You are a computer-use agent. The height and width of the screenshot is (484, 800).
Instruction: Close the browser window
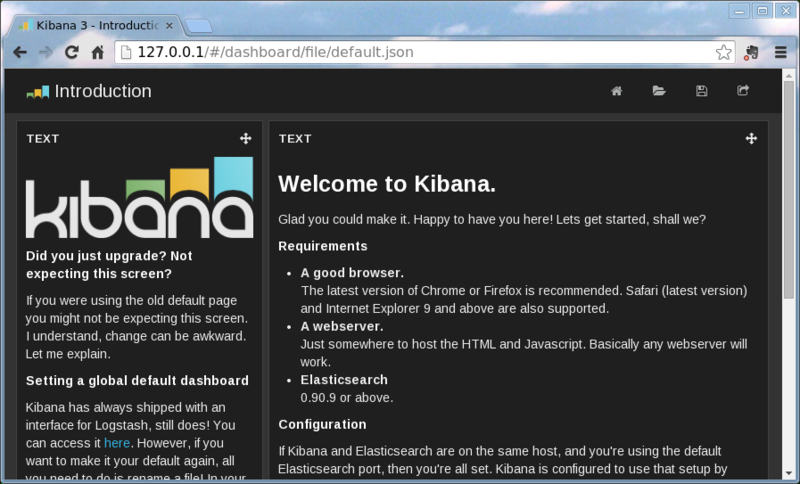click(x=786, y=10)
